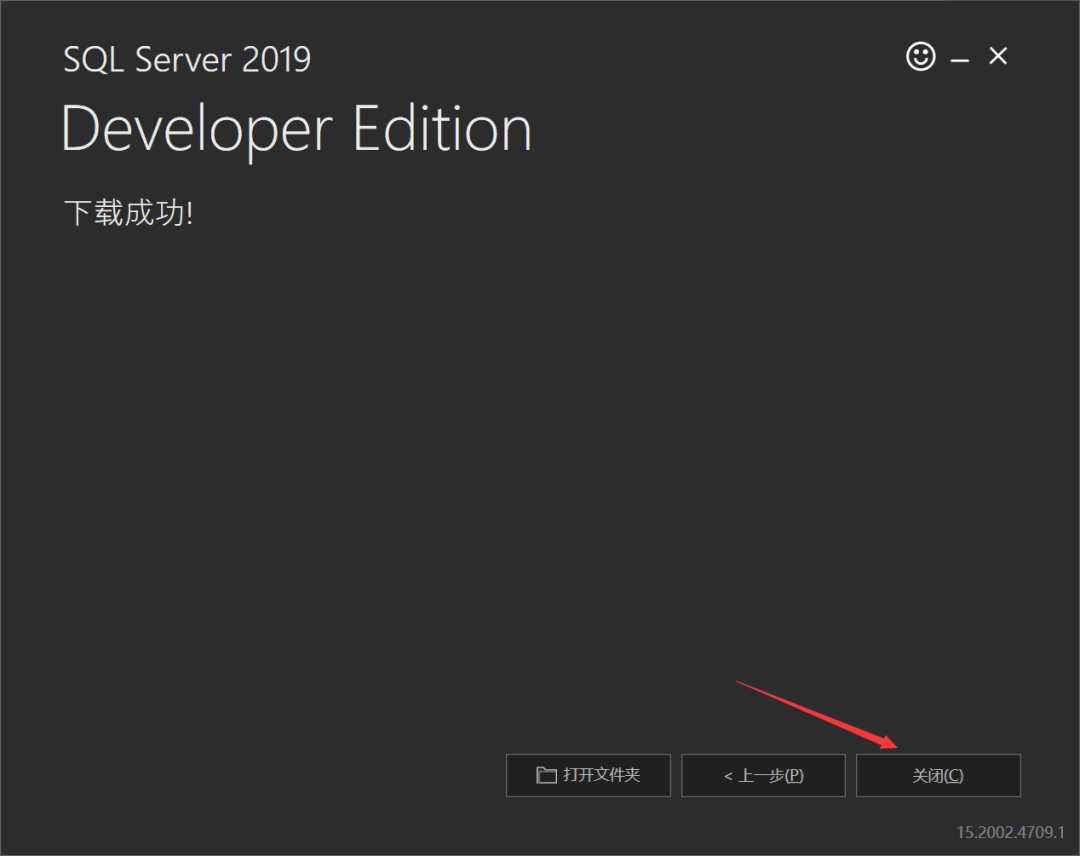Click the SQL Server 2019 title
The height and width of the screenshot is (856, 1080).
(x=187, y=59)
